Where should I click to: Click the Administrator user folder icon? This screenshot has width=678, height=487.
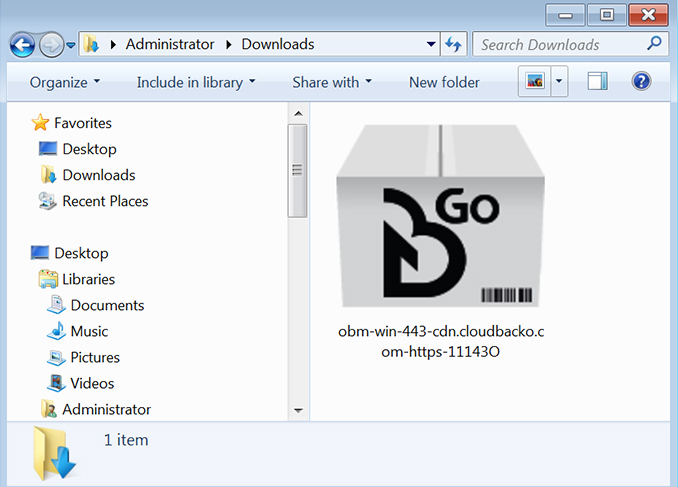[49, 409]
